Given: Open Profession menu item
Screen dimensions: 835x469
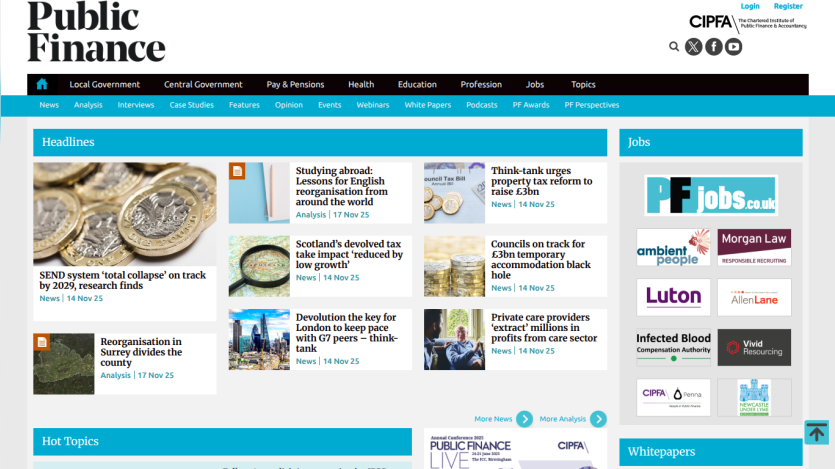Looking at the screenshot, I should pos(481,84).
